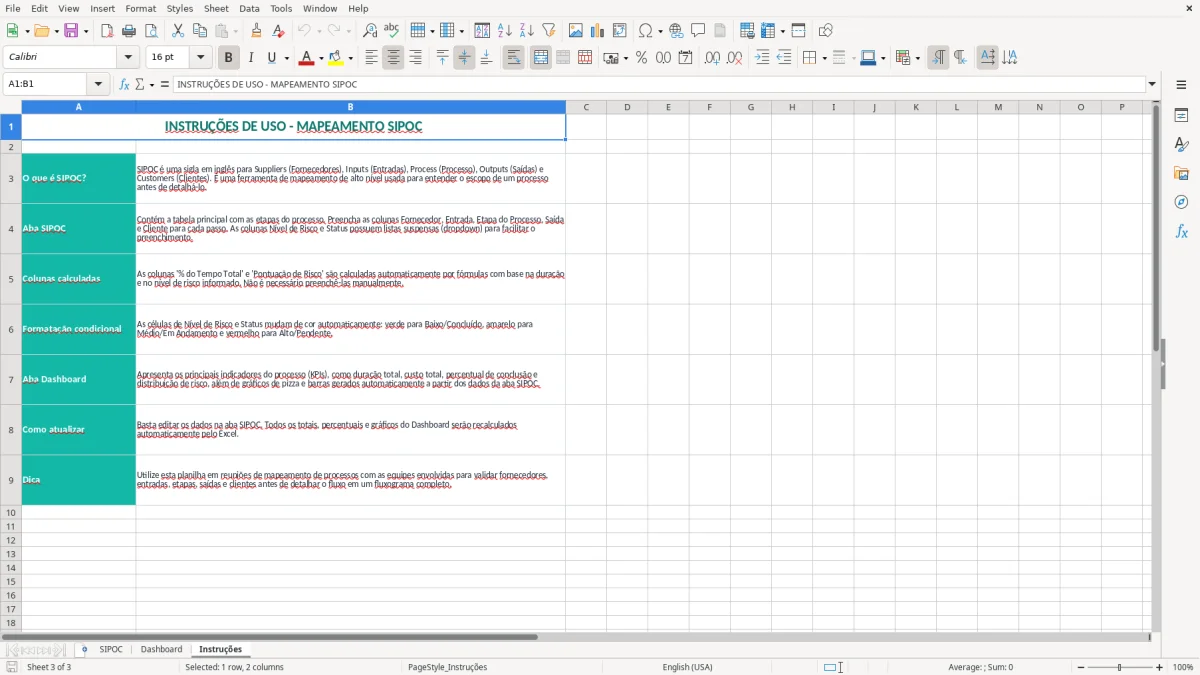Toggle Center Vertically alignment
The image size is (1200, 675).
(464, 58)
